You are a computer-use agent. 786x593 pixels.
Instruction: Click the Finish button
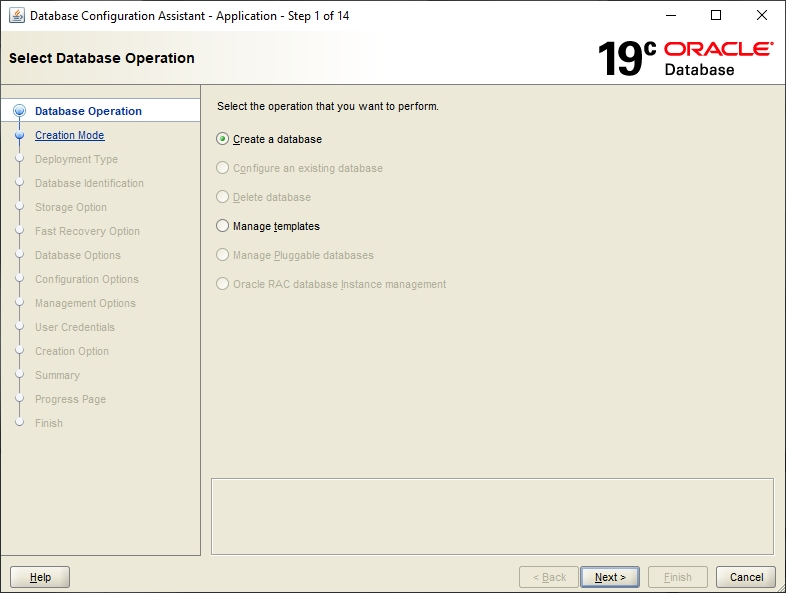(x=677, y=577)
